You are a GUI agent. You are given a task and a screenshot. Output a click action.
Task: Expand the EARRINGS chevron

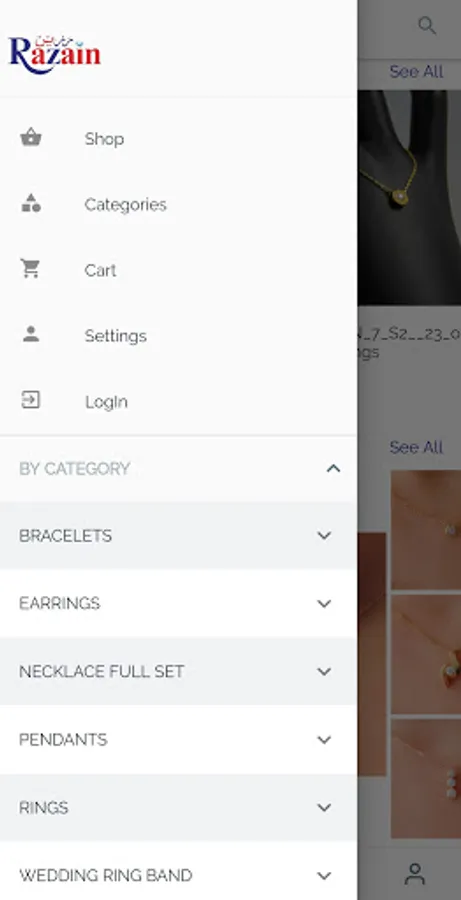pyautogui.click(x=324, y=604)
